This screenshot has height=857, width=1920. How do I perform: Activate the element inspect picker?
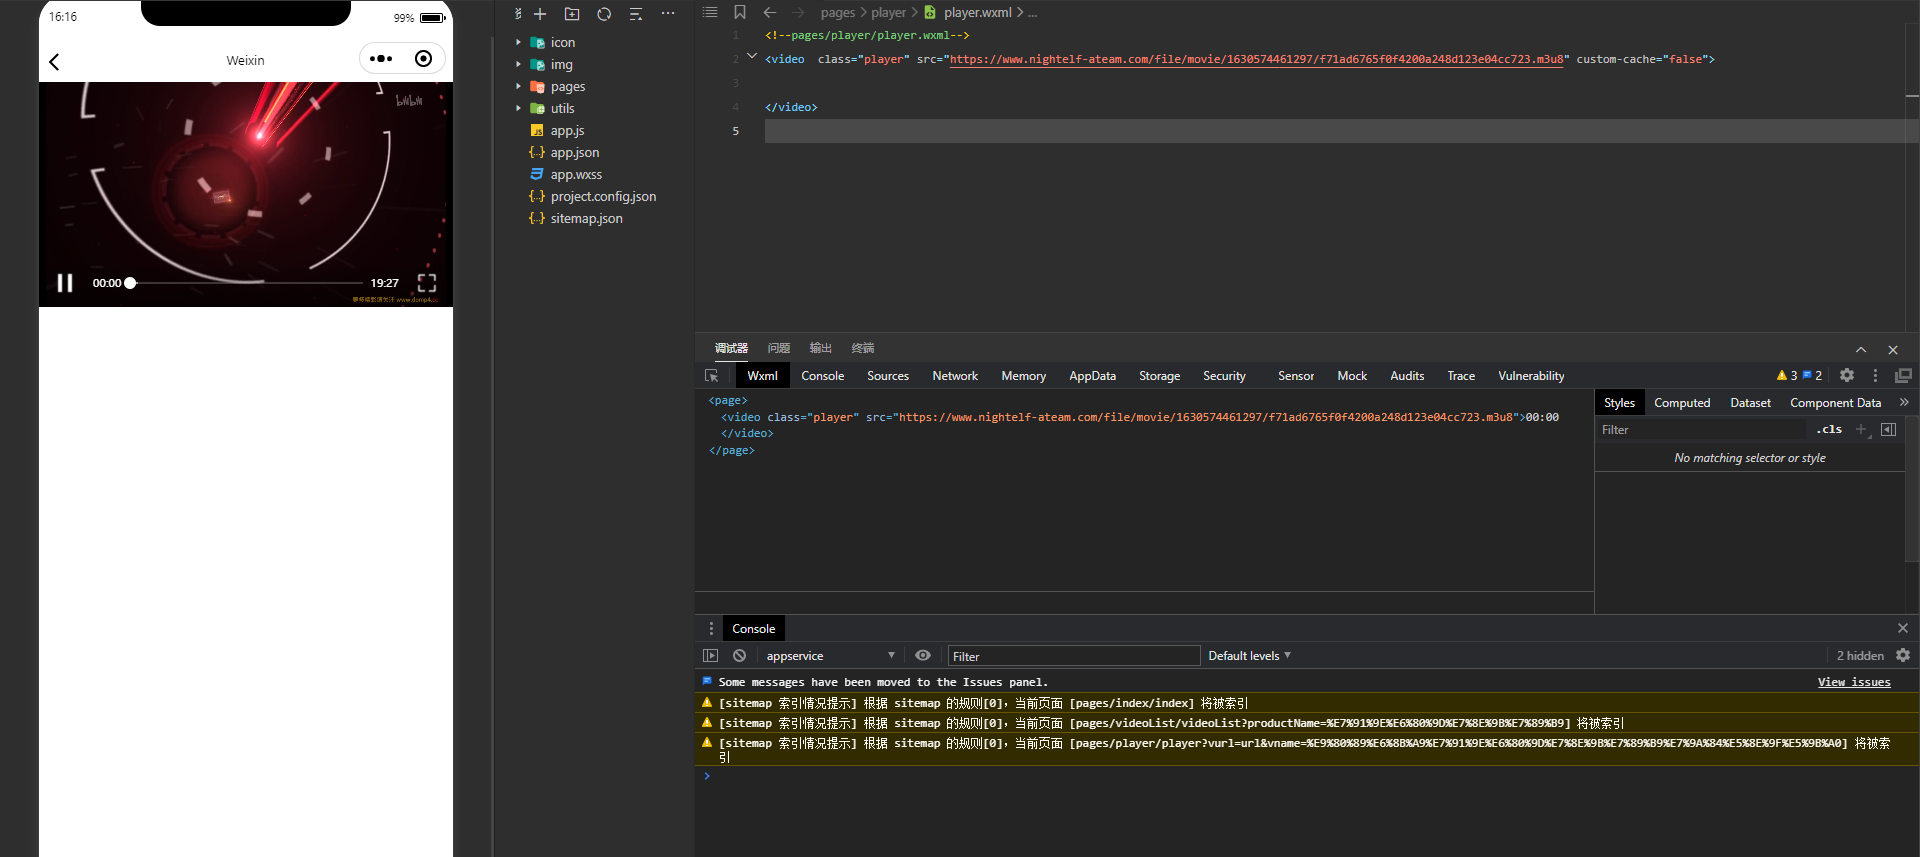tap(712, 376)
